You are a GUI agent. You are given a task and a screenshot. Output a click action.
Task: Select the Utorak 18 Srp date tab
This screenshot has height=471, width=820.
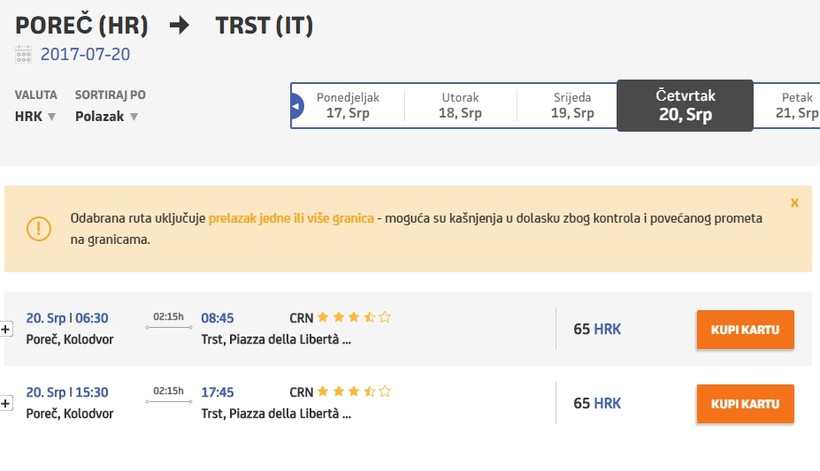[x=460, y=106]
